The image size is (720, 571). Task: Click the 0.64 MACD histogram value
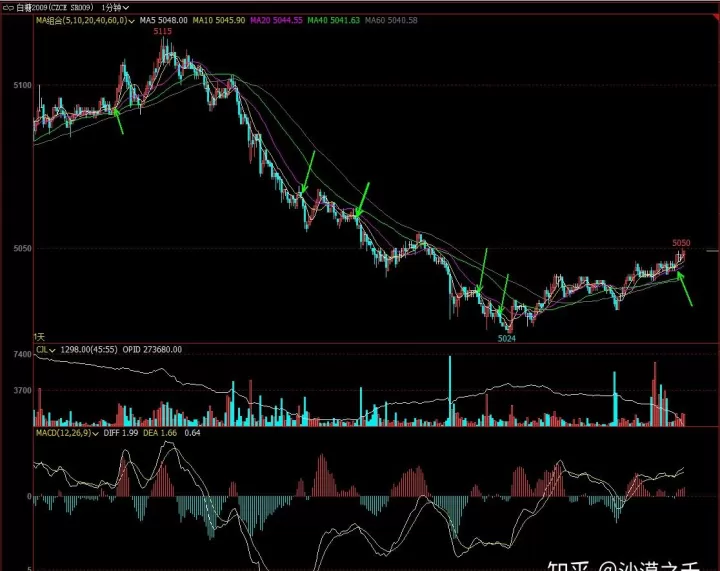(192, 433)
